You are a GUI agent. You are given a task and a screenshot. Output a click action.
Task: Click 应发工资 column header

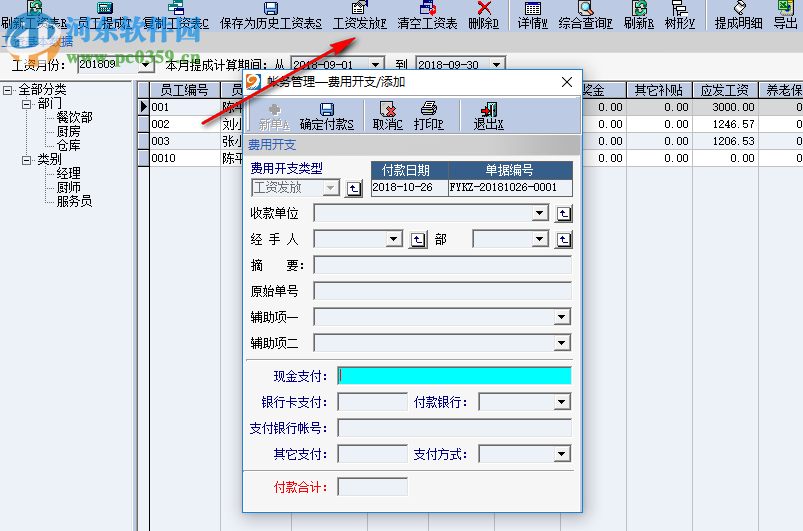click(725, 90)
